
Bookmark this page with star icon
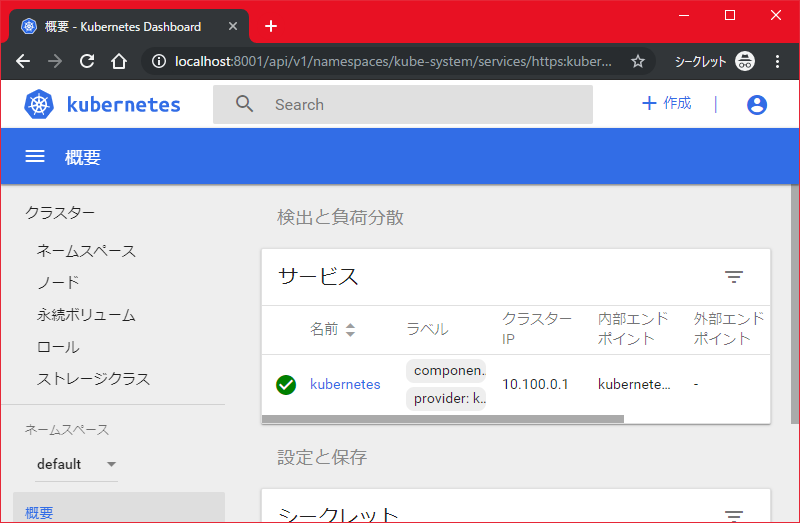[637, 62]
